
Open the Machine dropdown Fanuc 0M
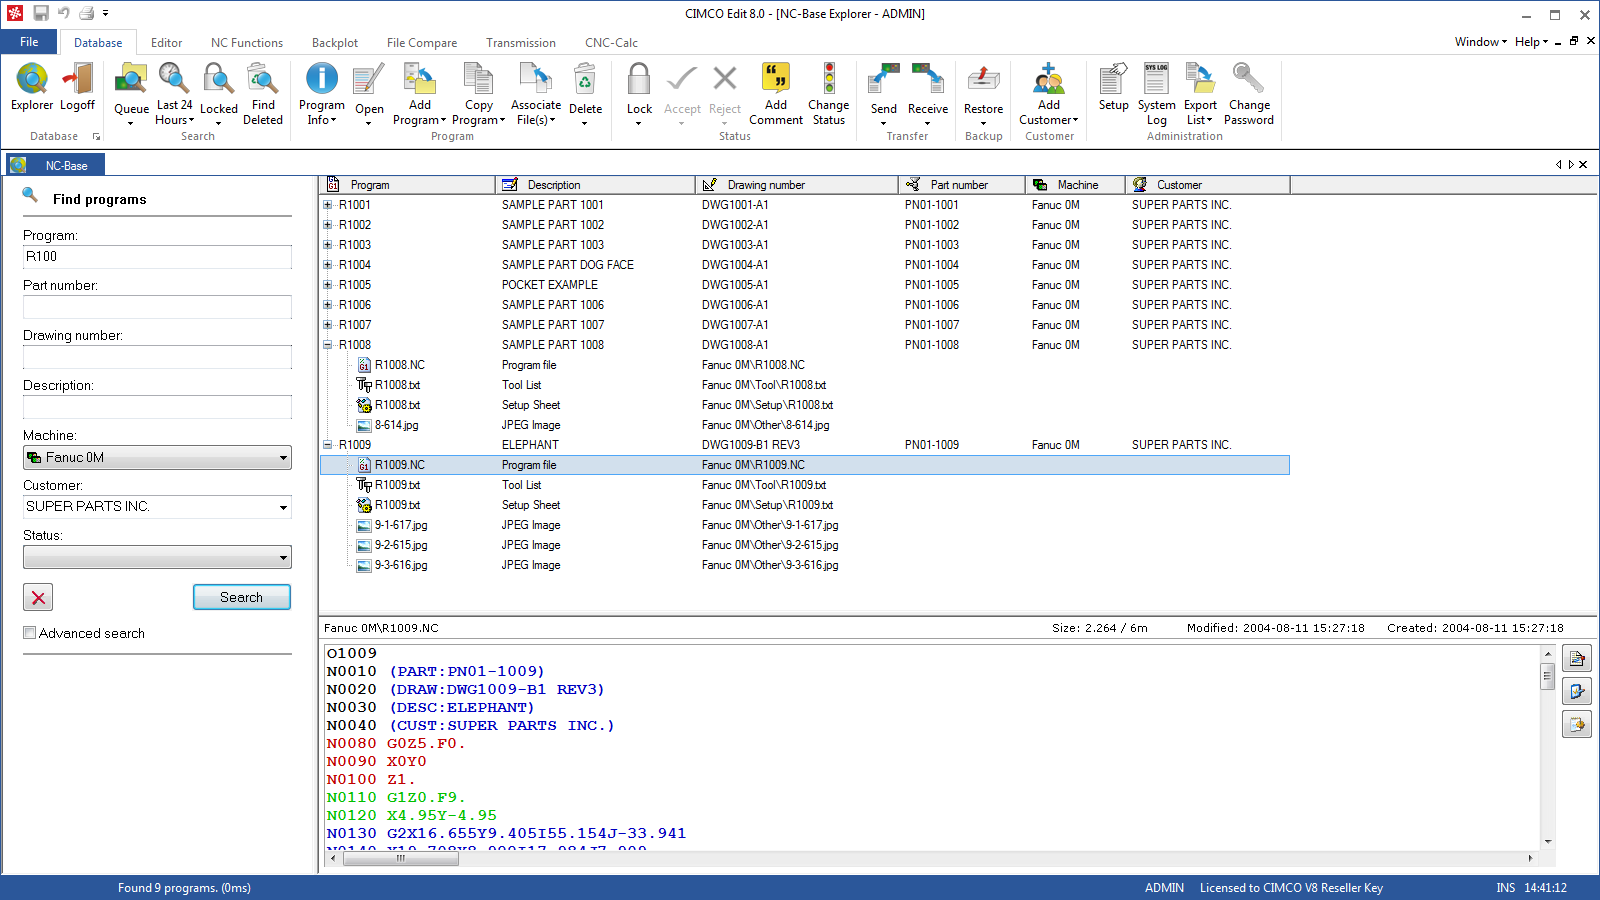point(157,457)
